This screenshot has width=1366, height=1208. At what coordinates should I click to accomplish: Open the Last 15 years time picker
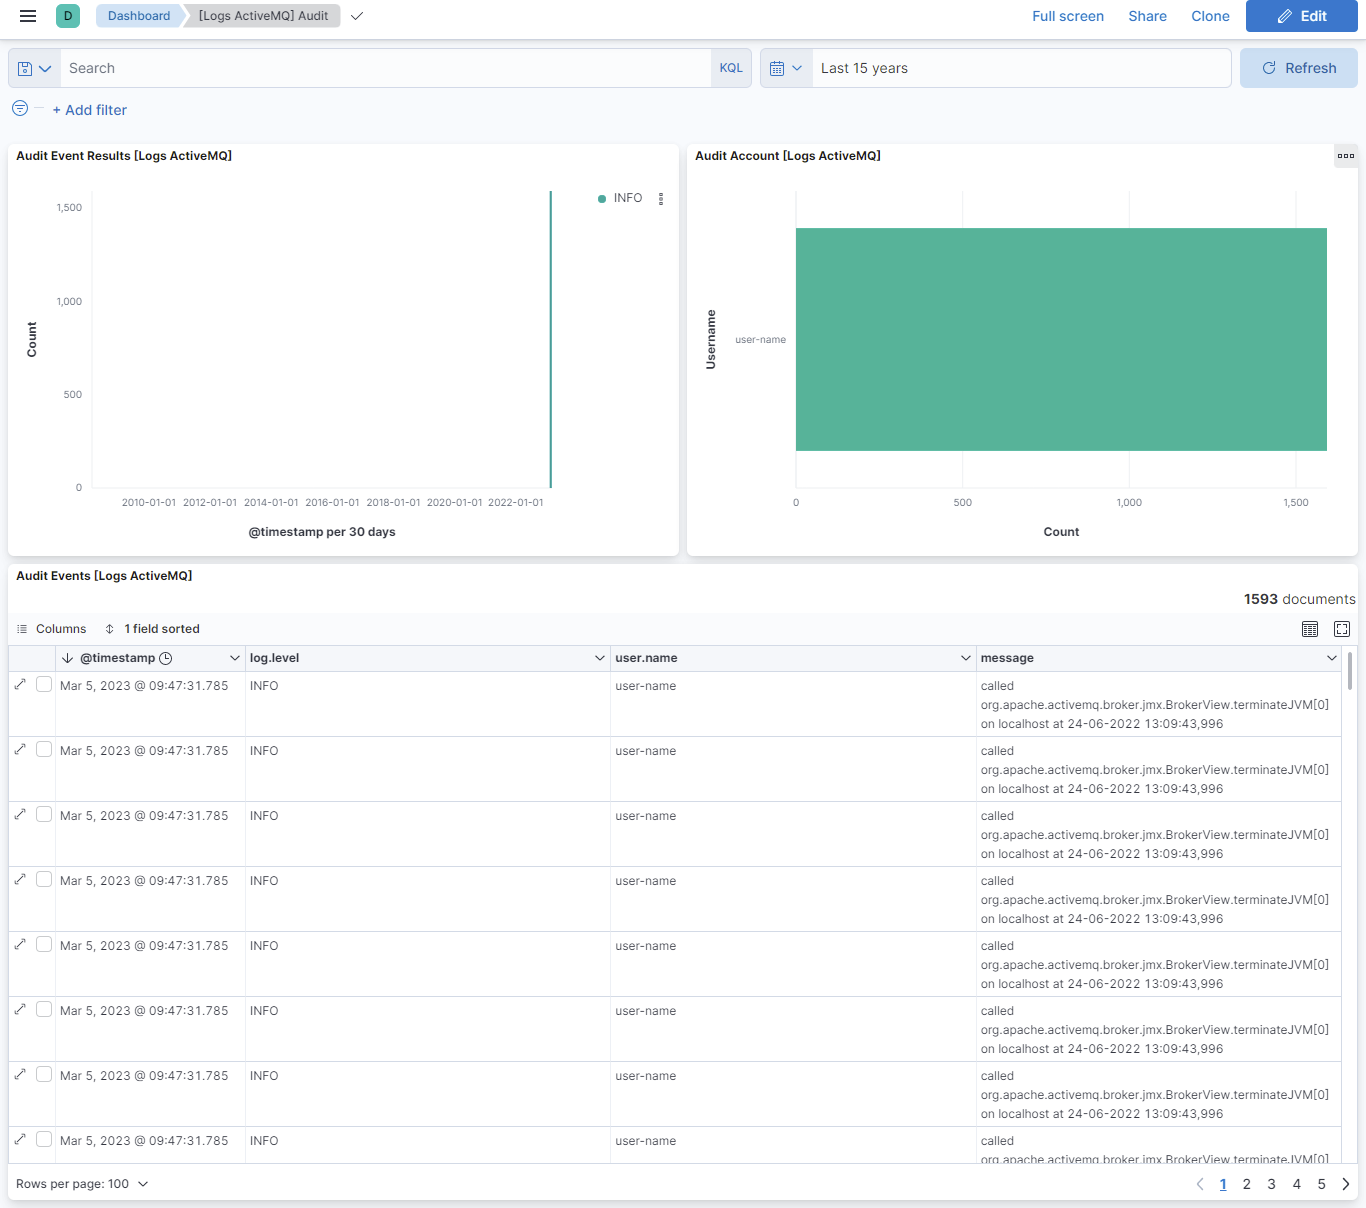pyautogui.click(x=1021, y=68)
